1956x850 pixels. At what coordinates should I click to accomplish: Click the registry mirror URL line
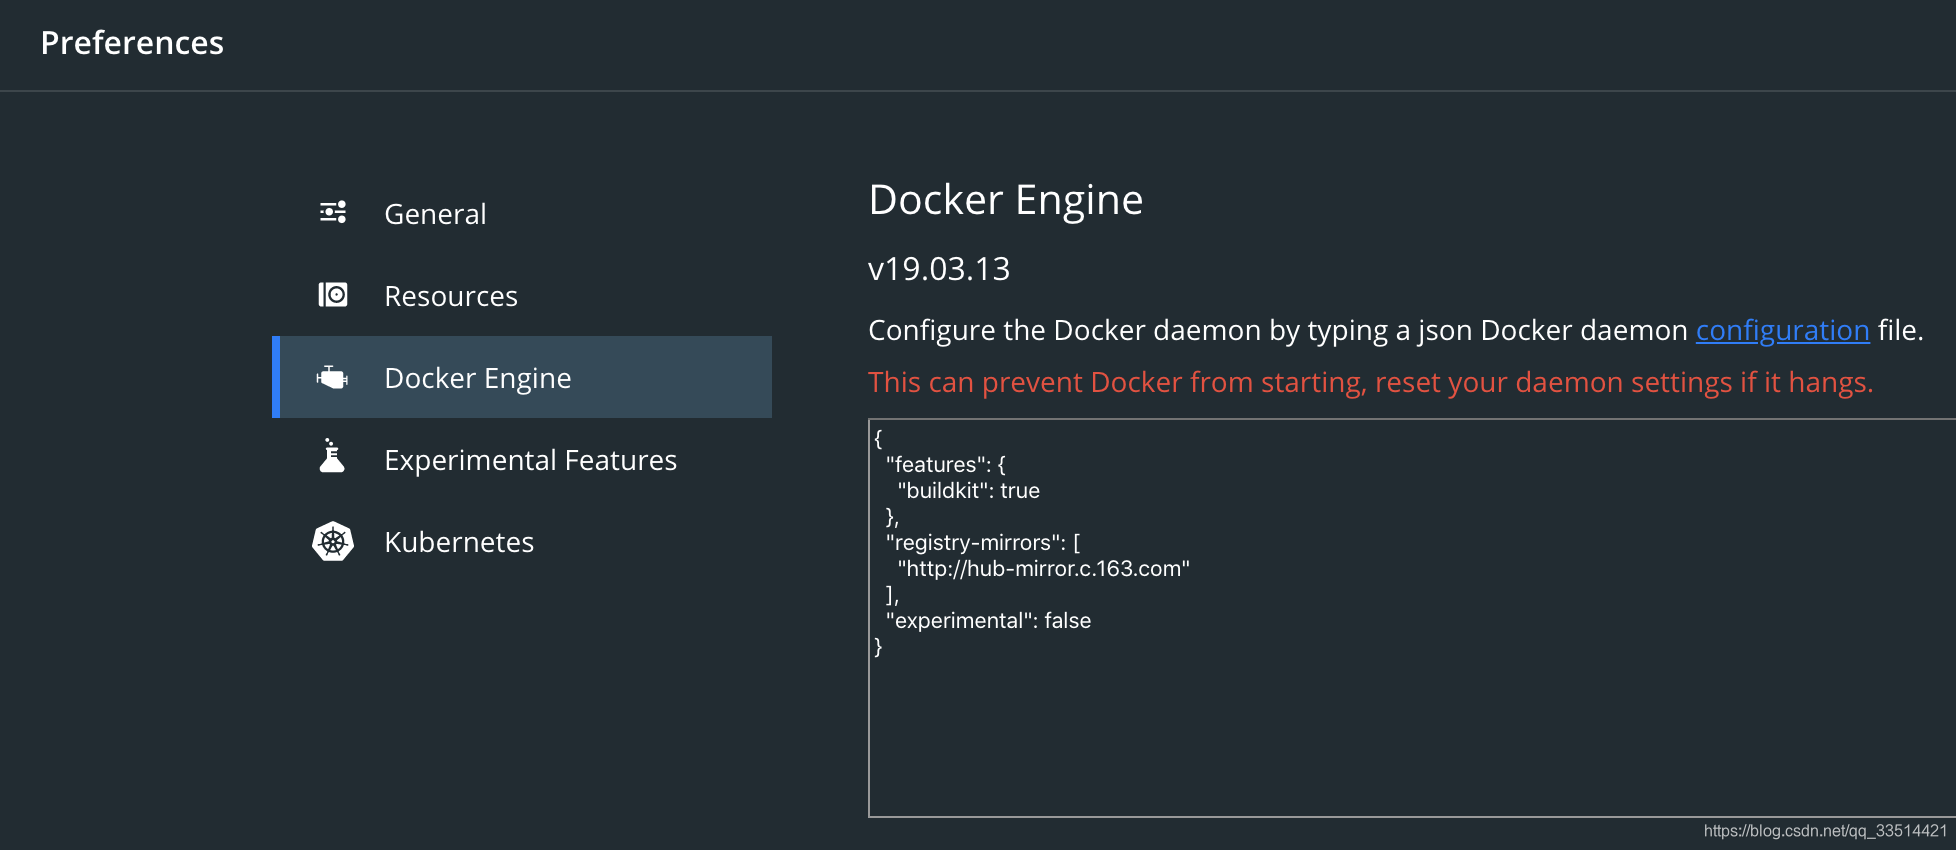pos(1043,568)
